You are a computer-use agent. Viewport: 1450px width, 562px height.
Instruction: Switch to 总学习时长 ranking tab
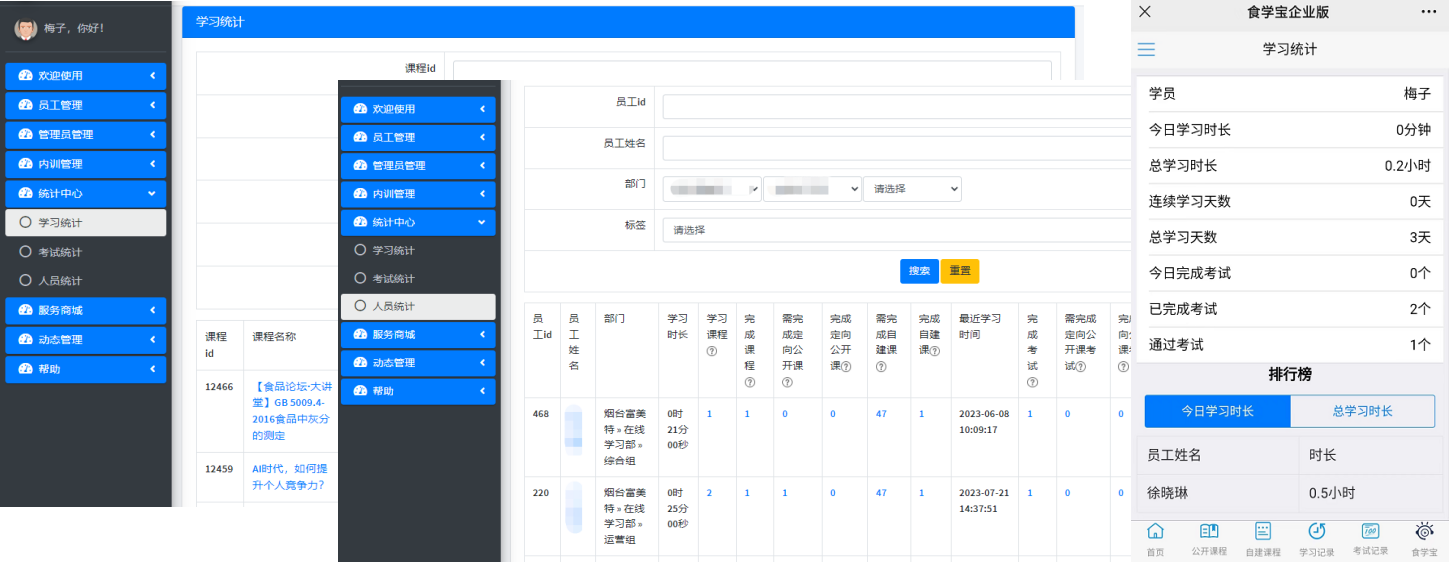[x=1362, y=411]
